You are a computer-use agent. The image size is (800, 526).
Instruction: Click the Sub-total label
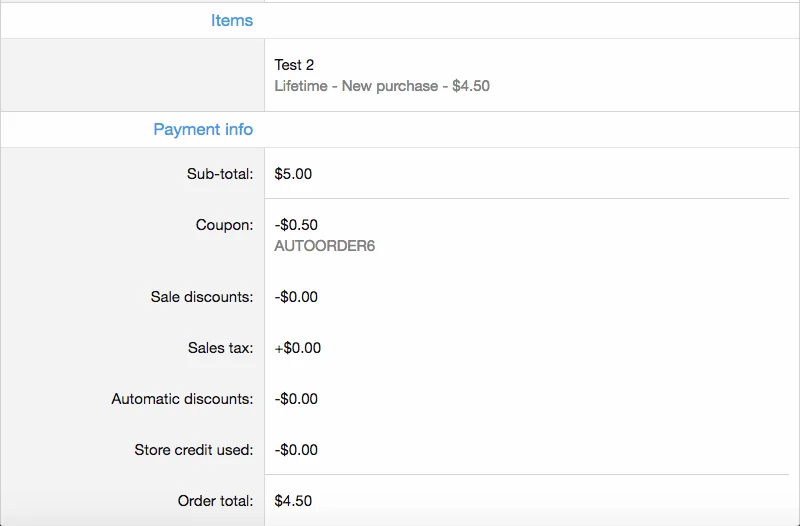220,174
